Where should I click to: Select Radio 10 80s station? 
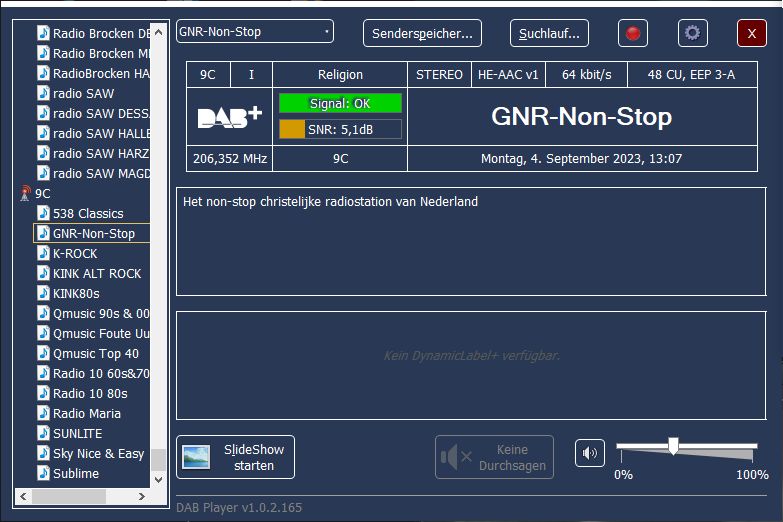click(90, 394)
